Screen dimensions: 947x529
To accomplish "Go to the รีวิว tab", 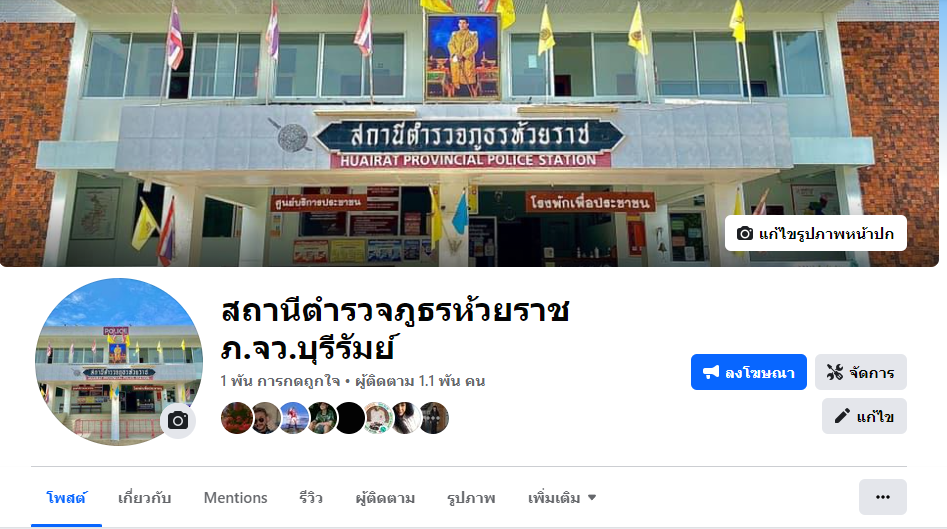I will click(311, 498).
